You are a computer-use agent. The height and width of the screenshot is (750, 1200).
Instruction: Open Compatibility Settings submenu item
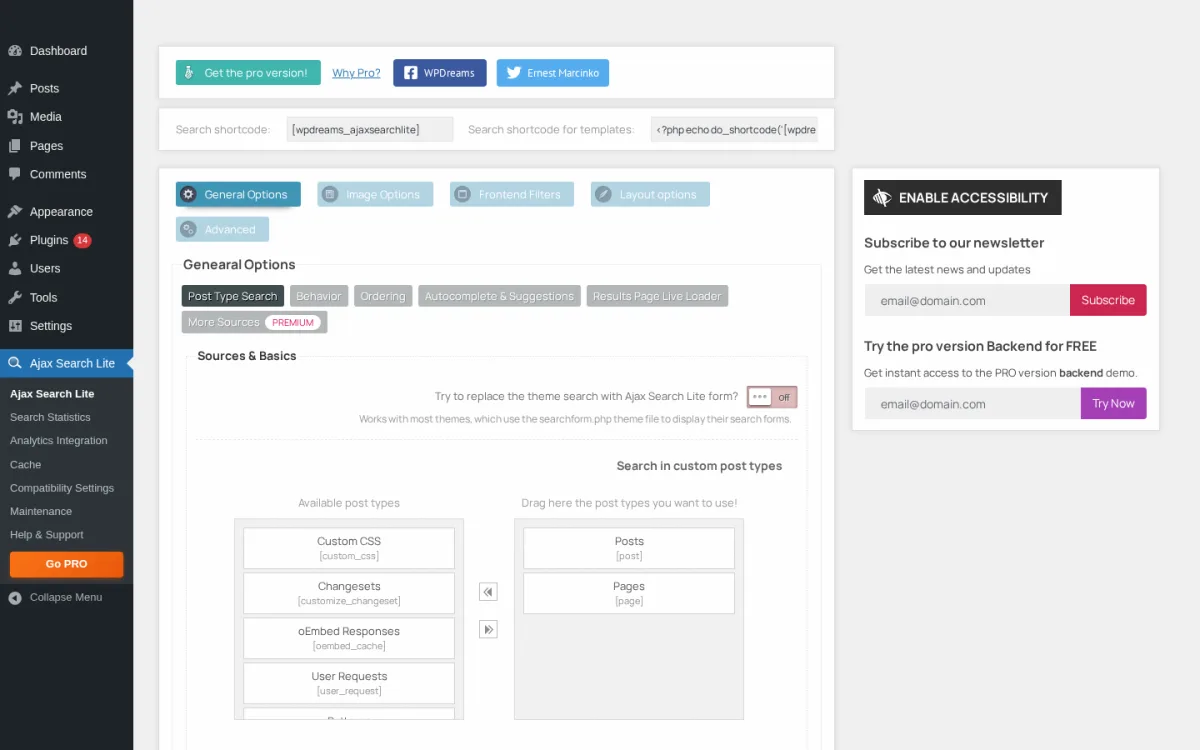[62, 488]
